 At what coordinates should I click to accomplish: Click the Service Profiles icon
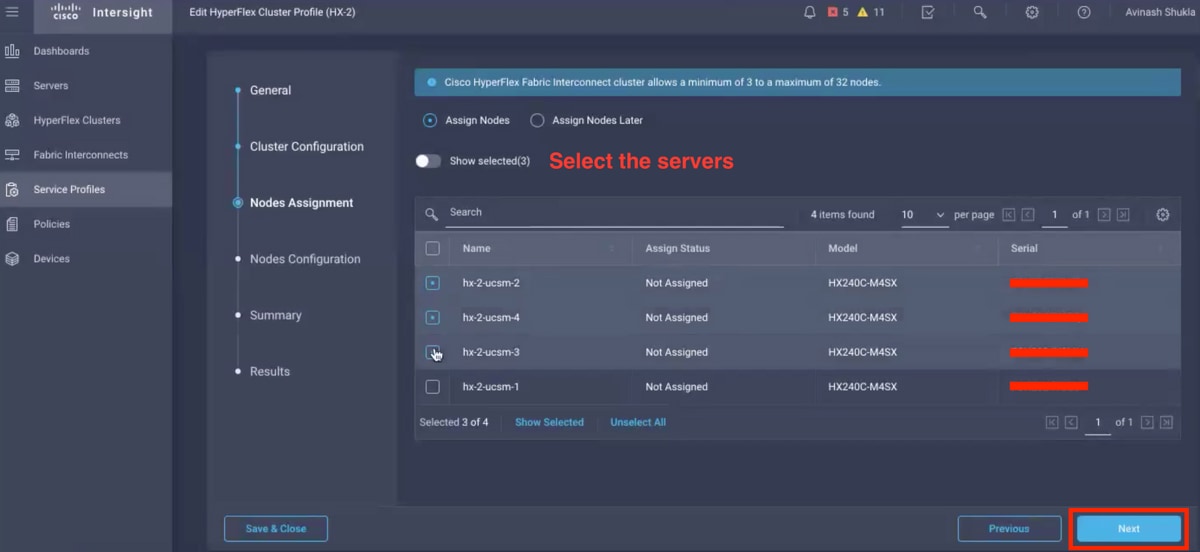point(13,189)
